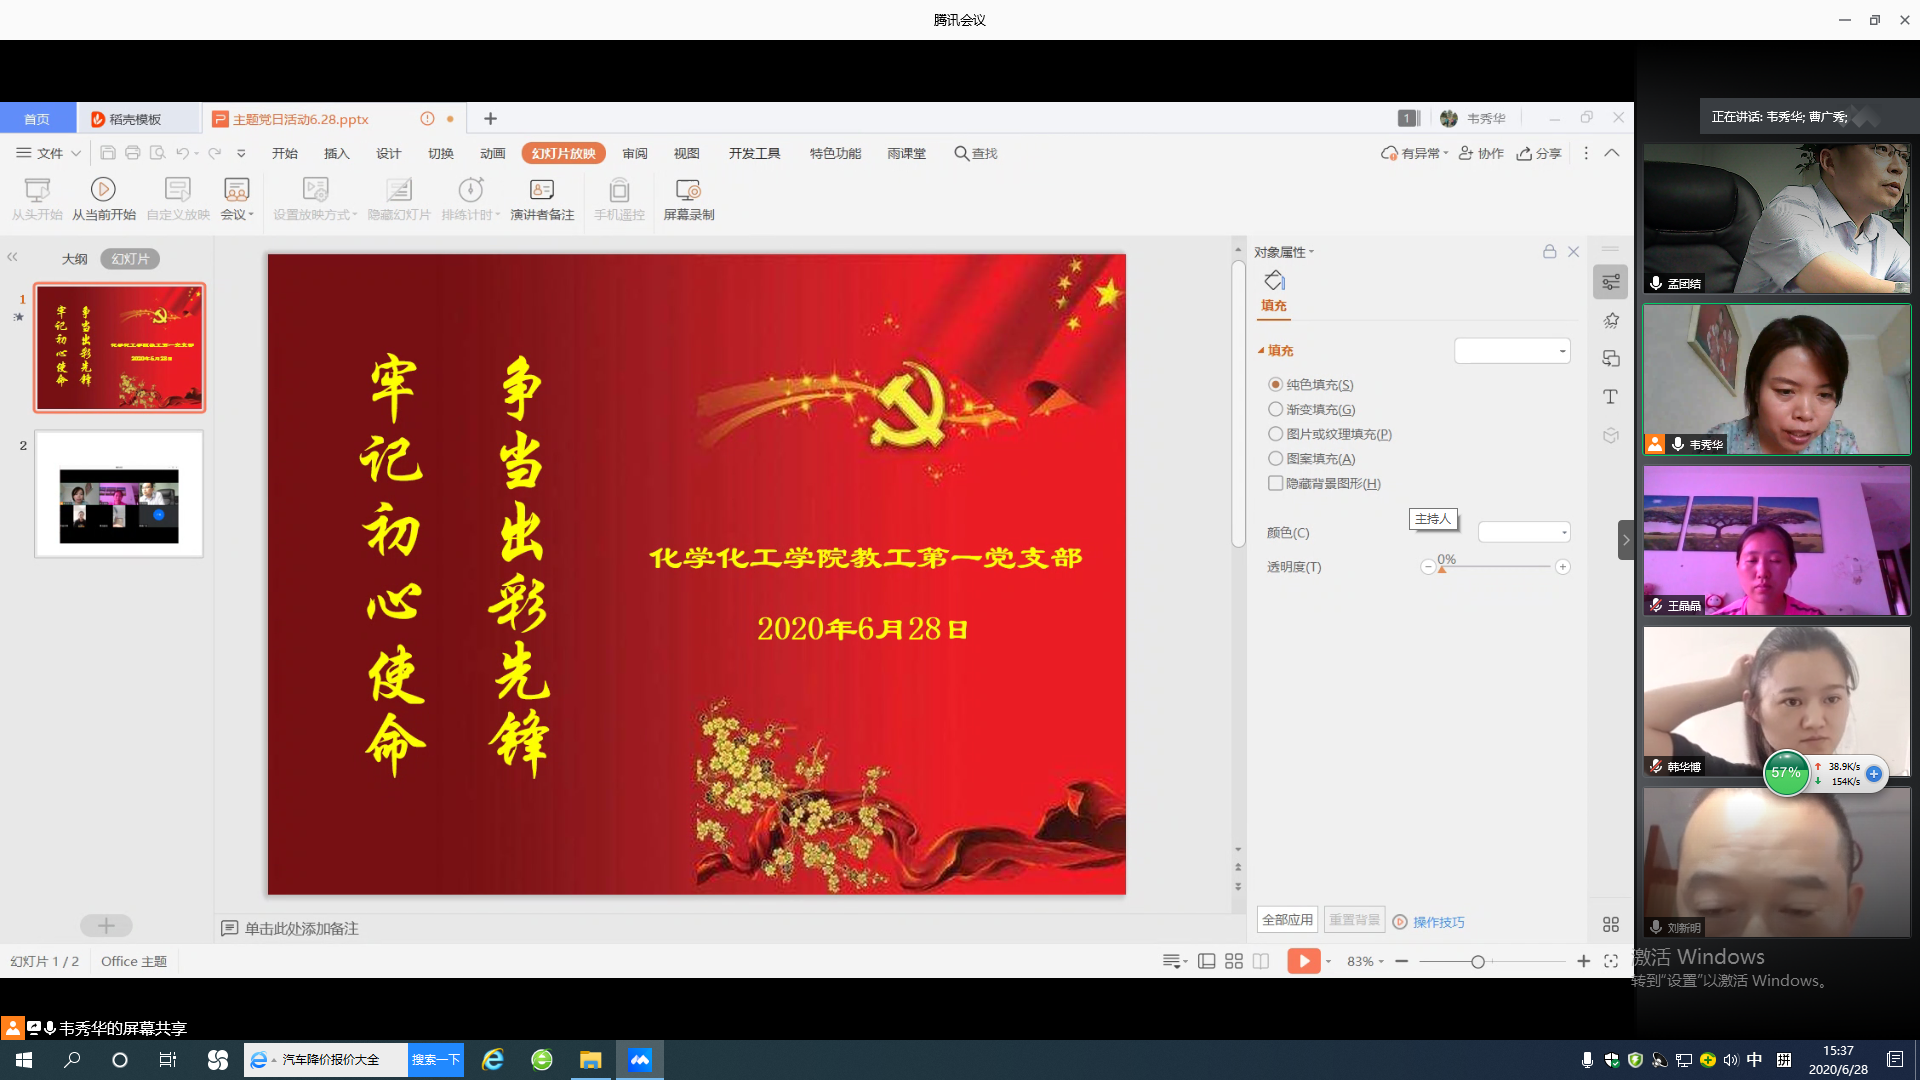Switch to the 设计 ribbon tab
The width and height of the screenshot is (1920, 1080).
tap(388, 153)
